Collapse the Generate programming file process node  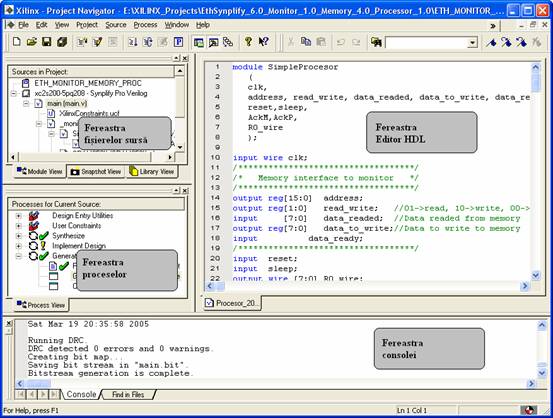click(x=18, y=256)
